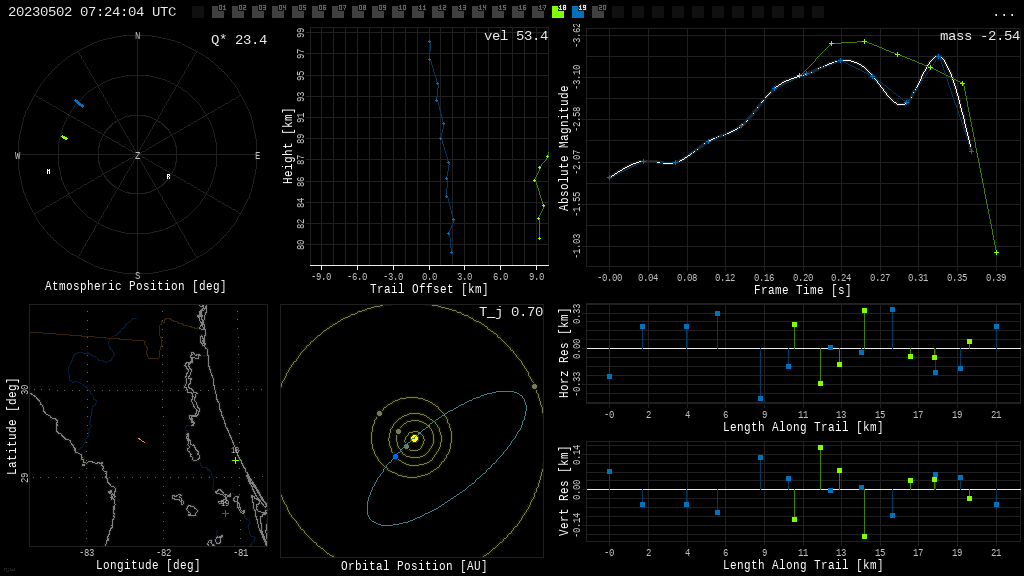Select station square 11 in the top bar
The height and width of the screenshot is (576, 1024).
coord(418,12)
